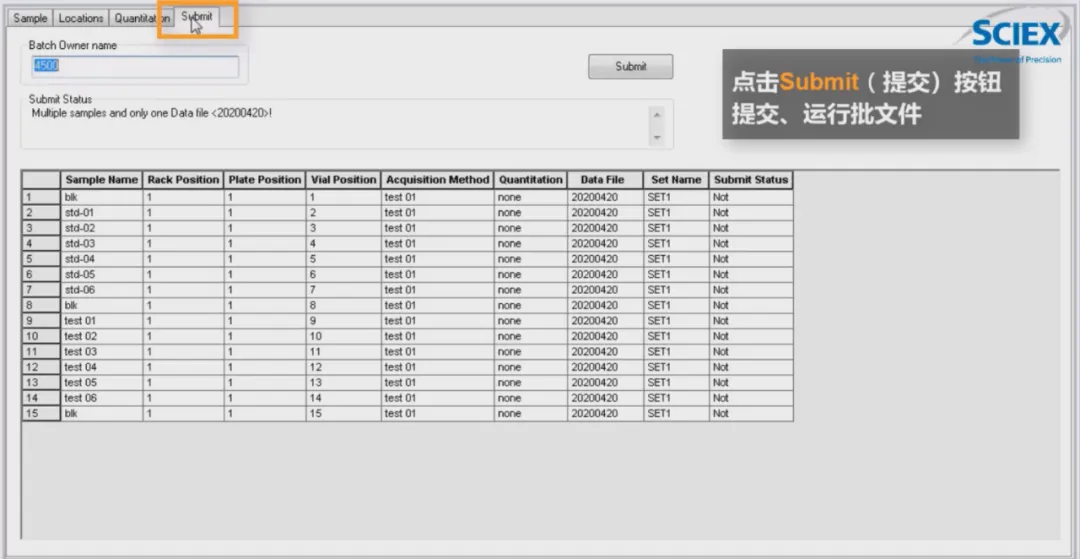1080x559 pixels.
Task: Click the Submit button
Action: coord(630,66)
